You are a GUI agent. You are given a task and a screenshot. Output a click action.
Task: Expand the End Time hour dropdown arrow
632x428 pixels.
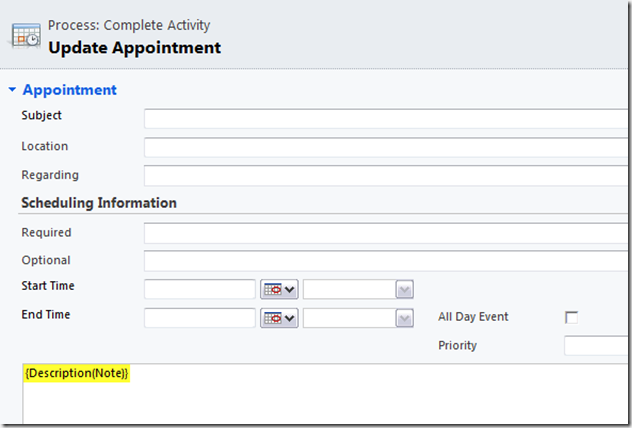(x=404, y=318)
